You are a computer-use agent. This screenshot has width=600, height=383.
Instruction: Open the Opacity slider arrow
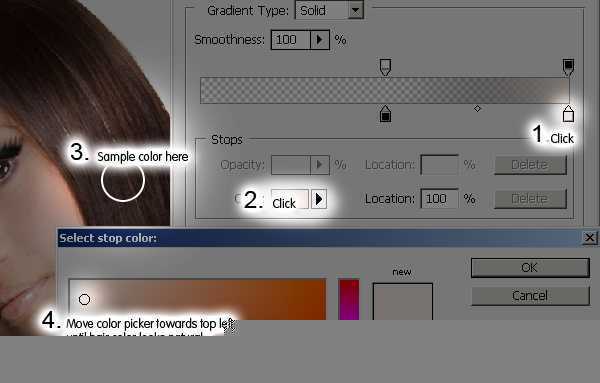click(x=320, y=165)
